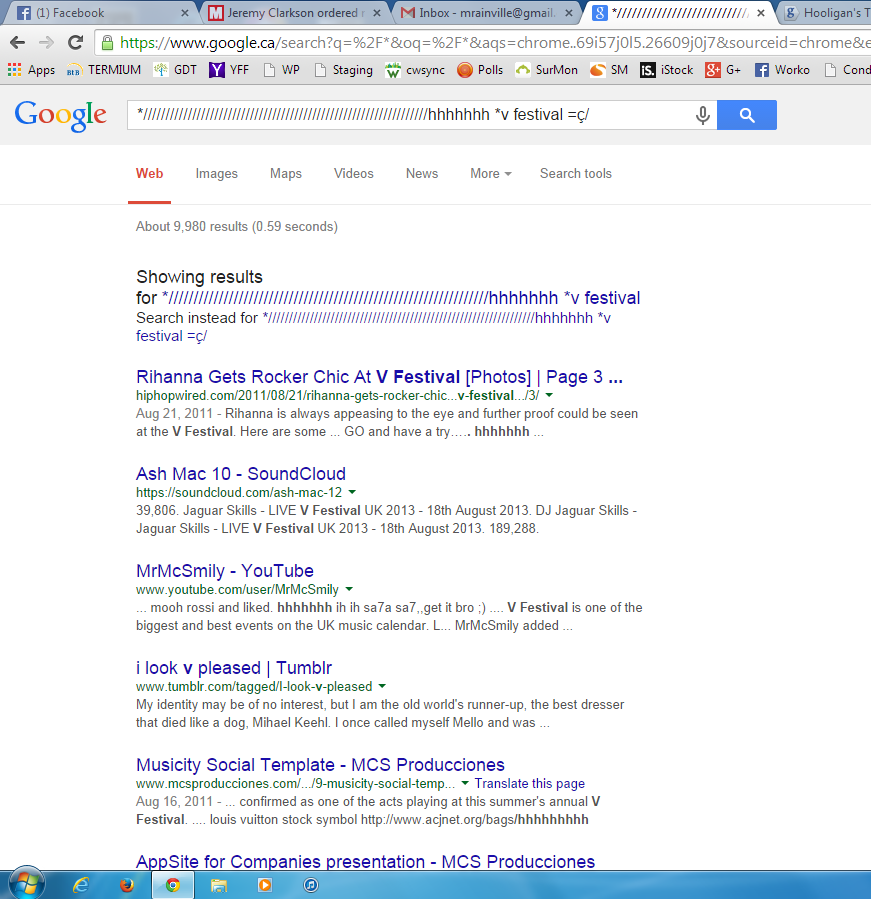
Task: Open the Polls bookmark
Action: (x=480, y=70)
